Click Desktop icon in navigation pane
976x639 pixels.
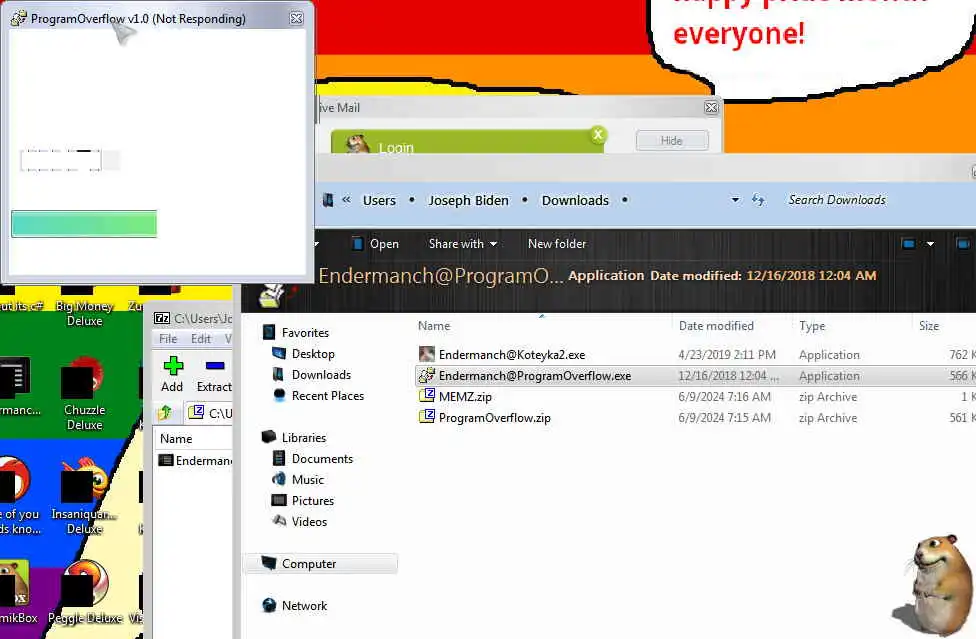(278, 353)
